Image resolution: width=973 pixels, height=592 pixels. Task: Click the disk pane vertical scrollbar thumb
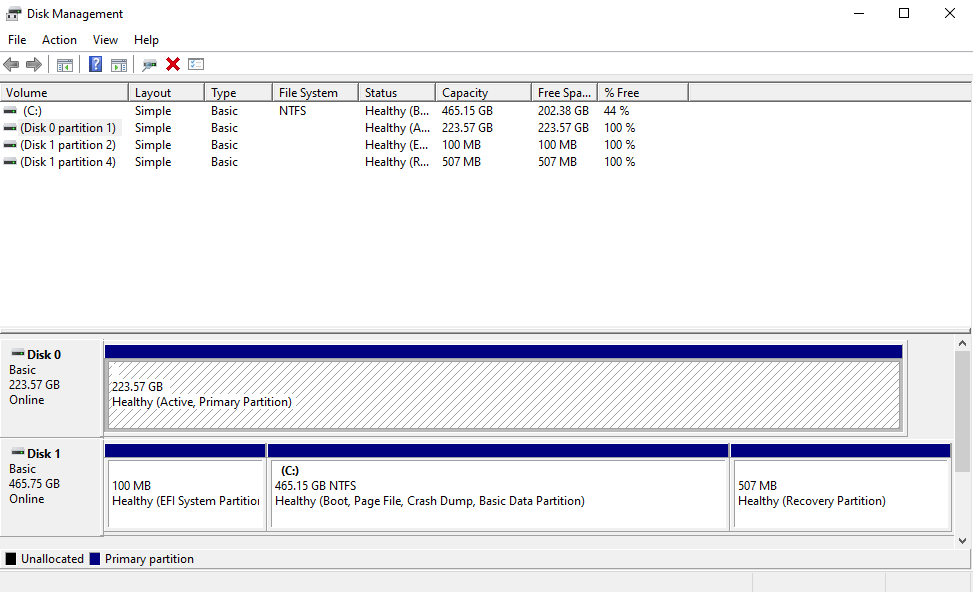[x=962, y=411]
